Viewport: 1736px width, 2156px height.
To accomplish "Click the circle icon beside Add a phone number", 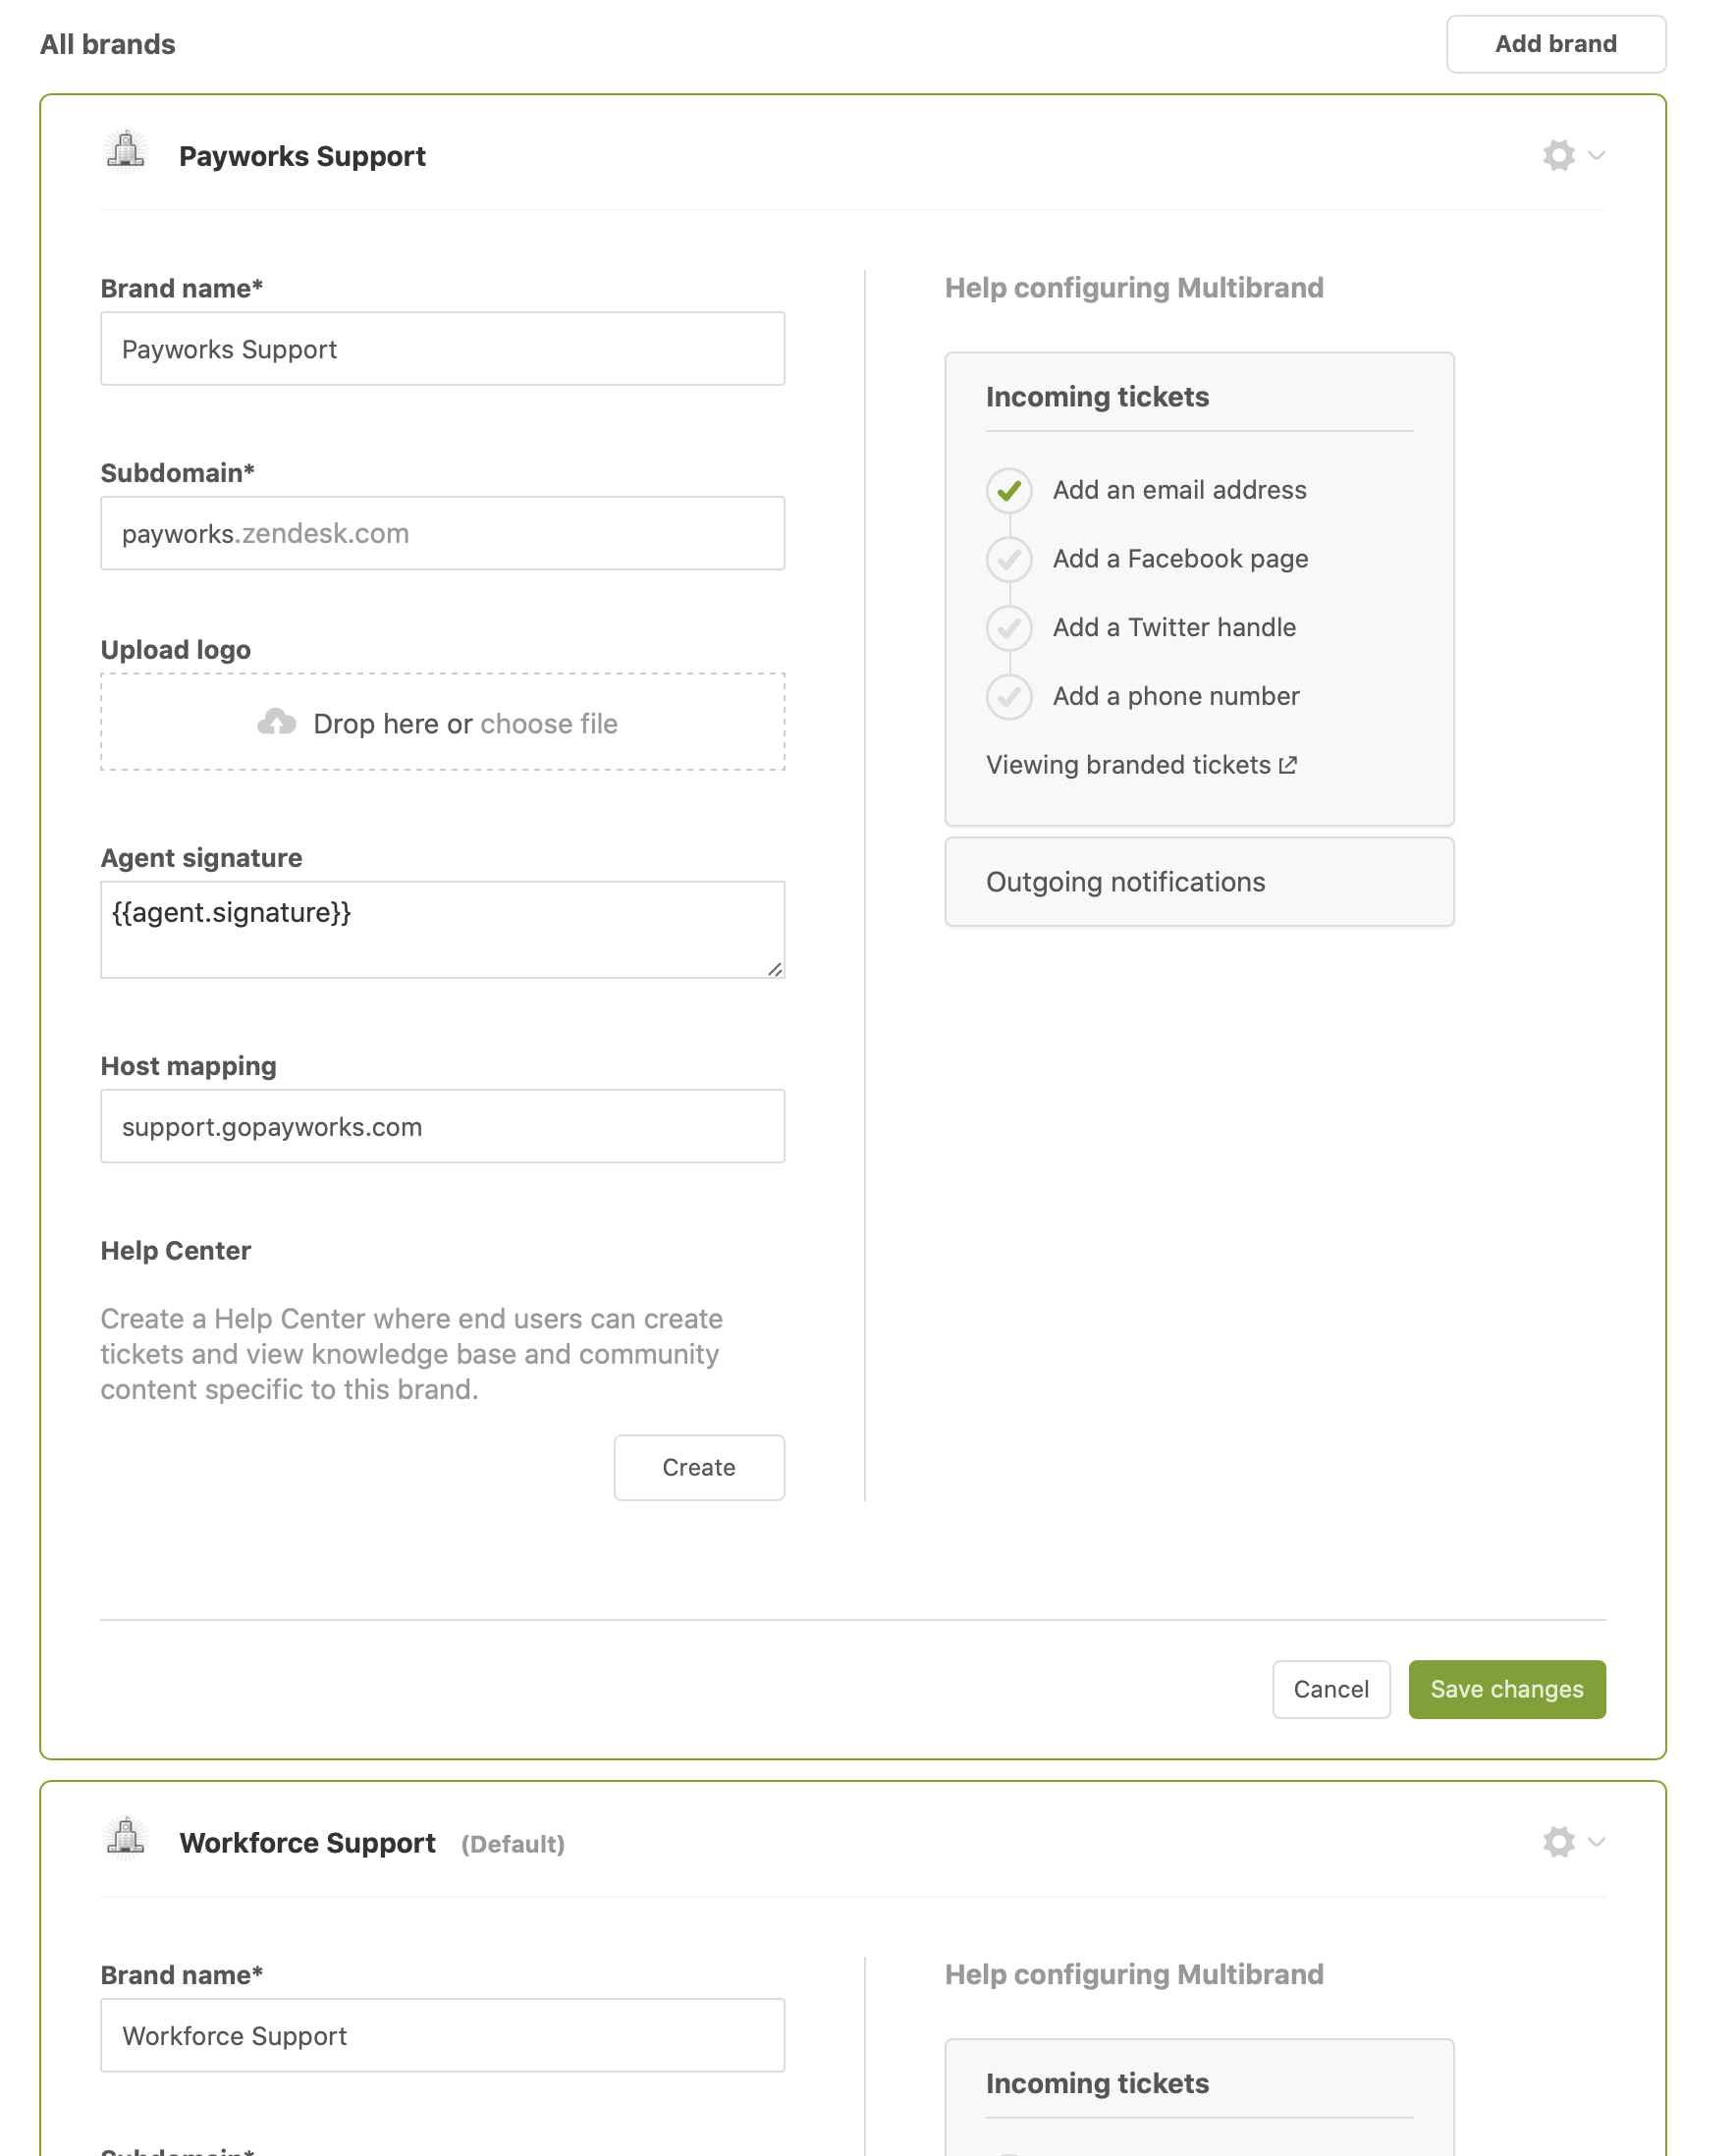I will [x=1009, y=696].
